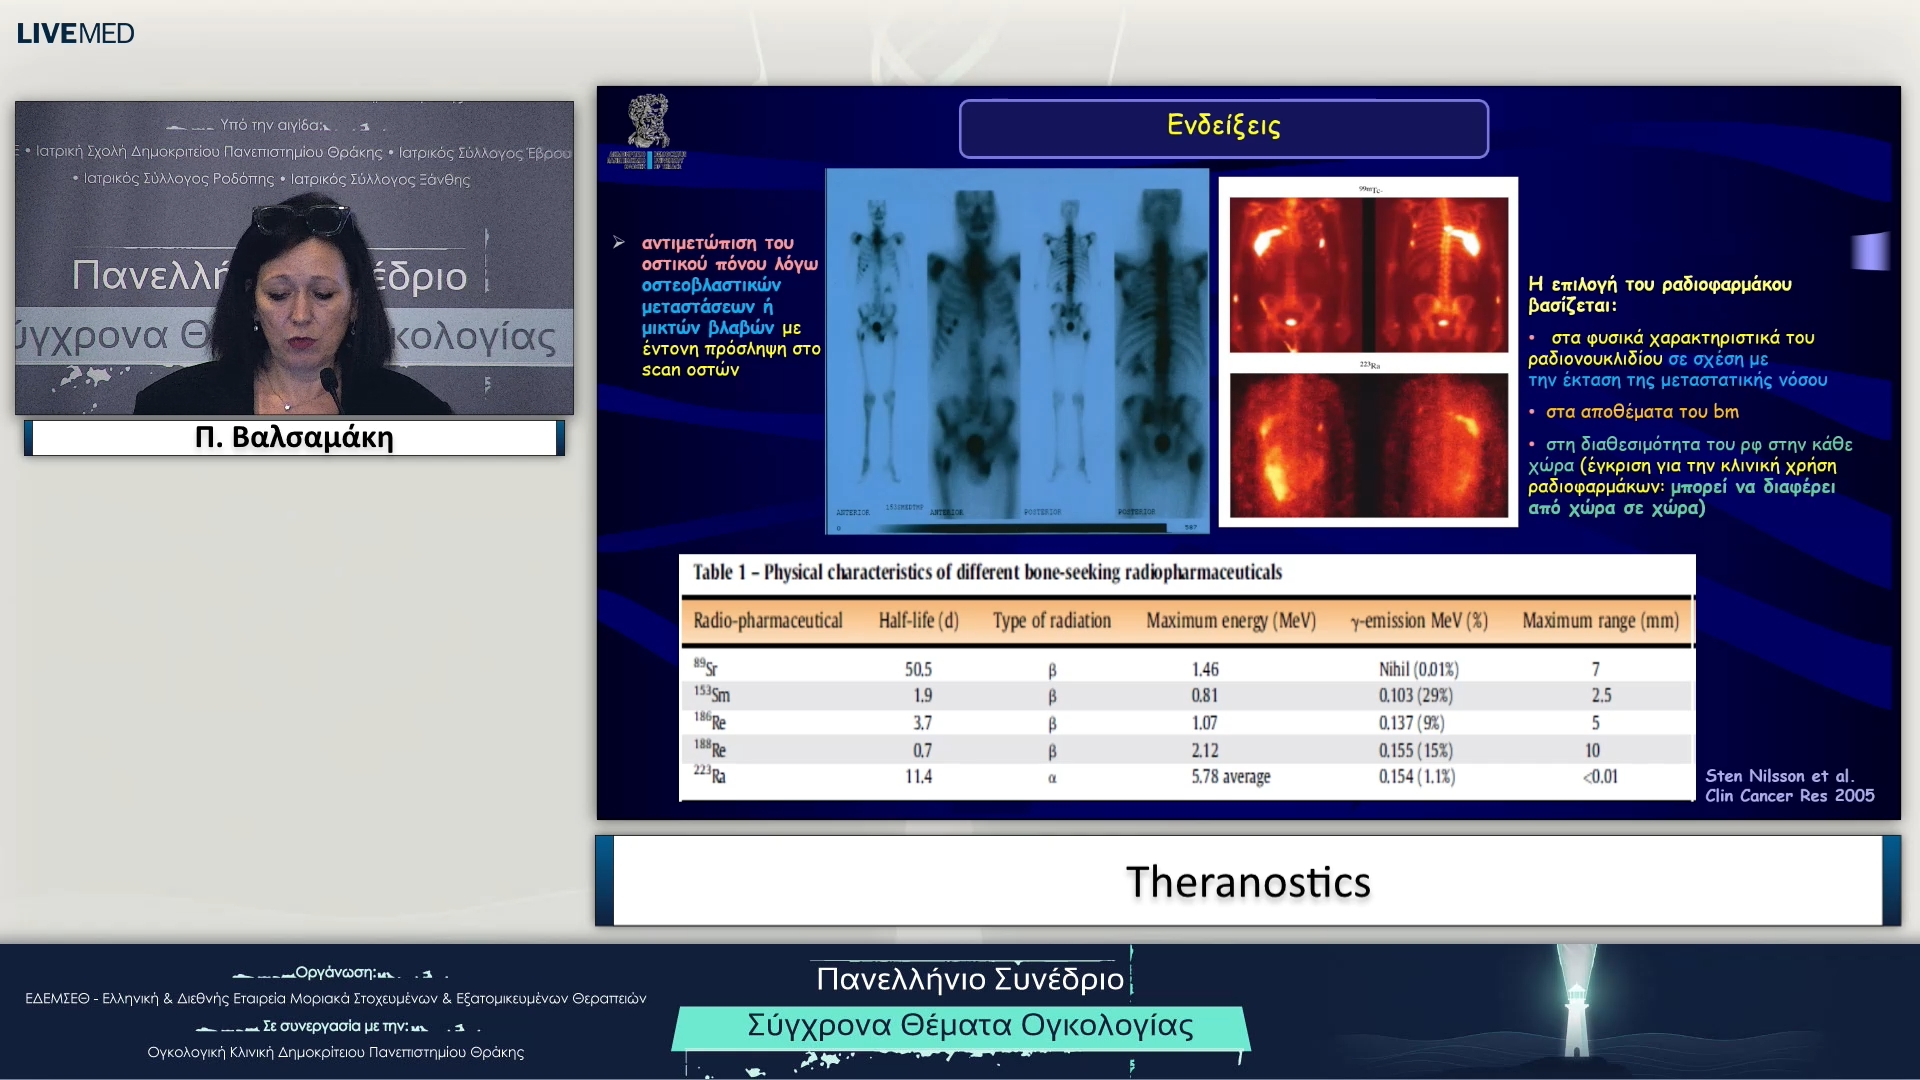Select the 223Ra row in the table

pyautogui.click(x=1185, y=776)
